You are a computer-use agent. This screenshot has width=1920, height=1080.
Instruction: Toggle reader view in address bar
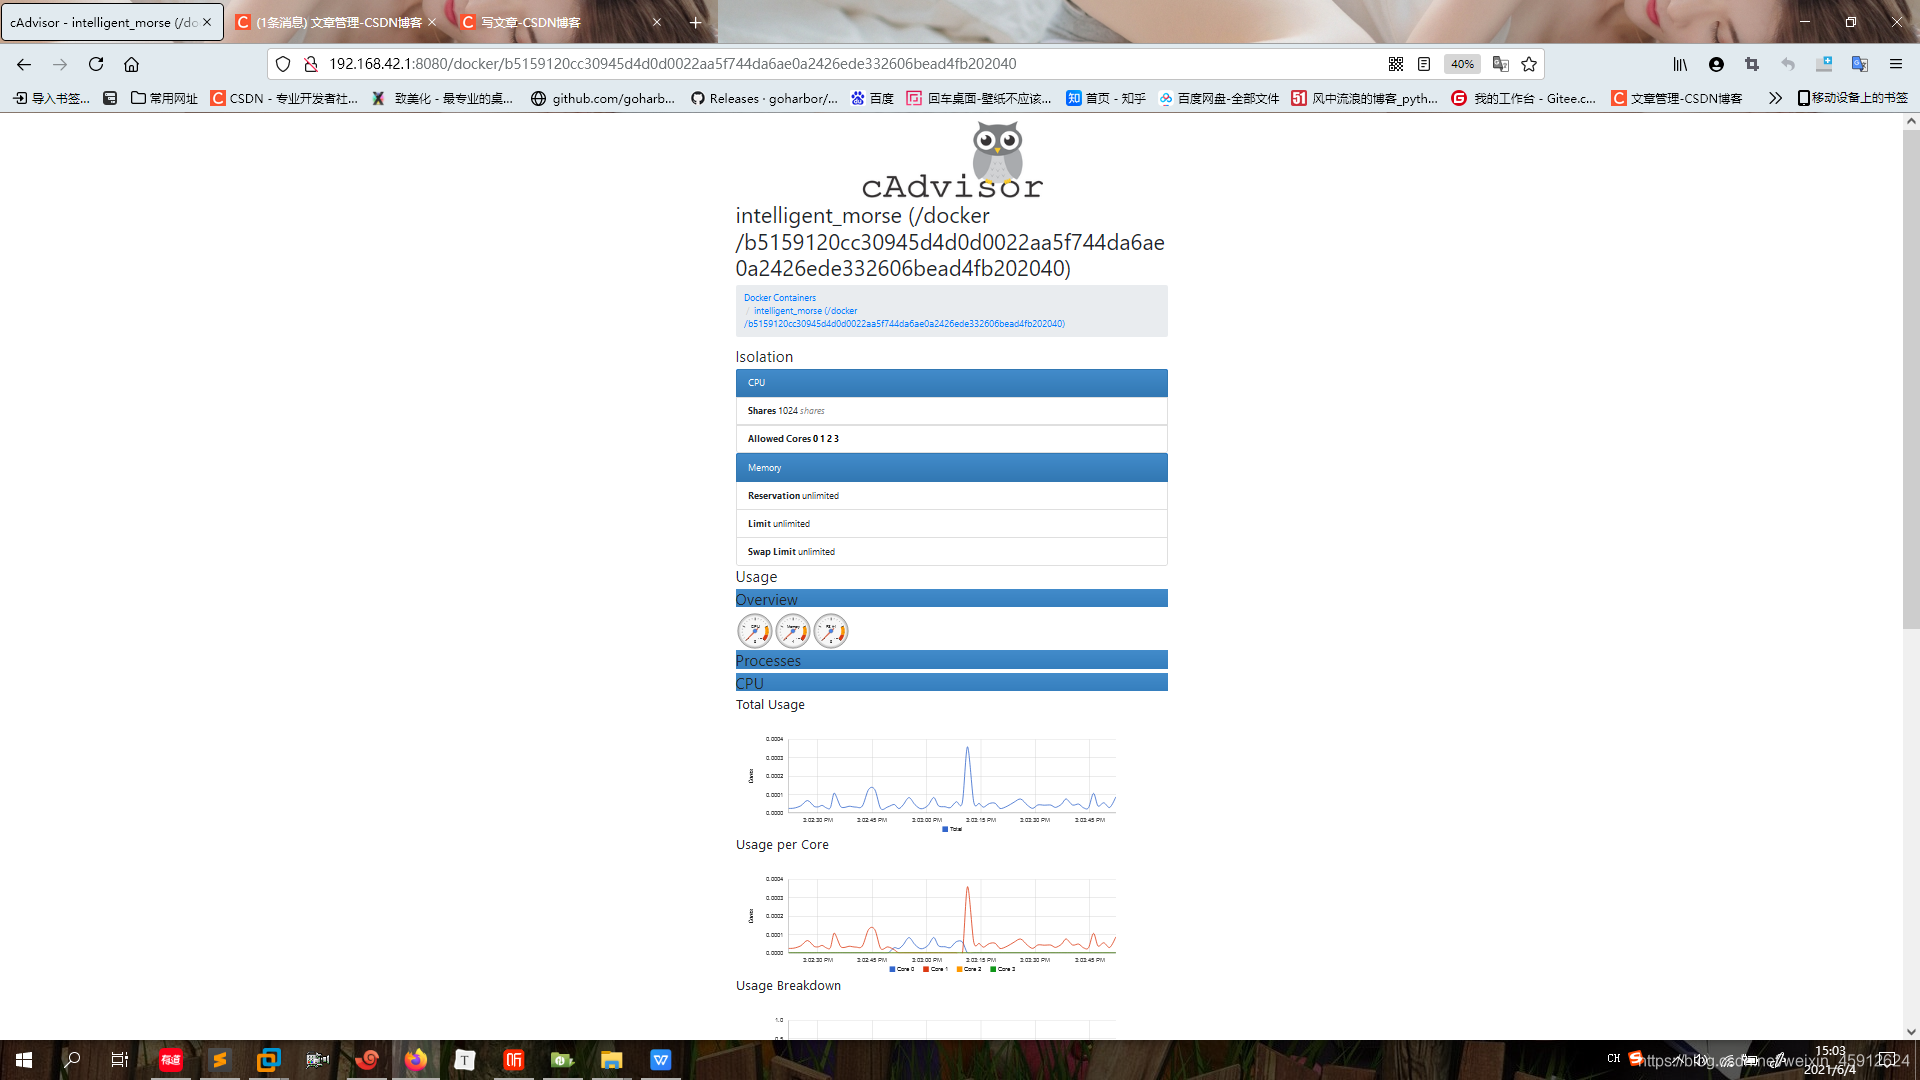[x=1424, y=64]
